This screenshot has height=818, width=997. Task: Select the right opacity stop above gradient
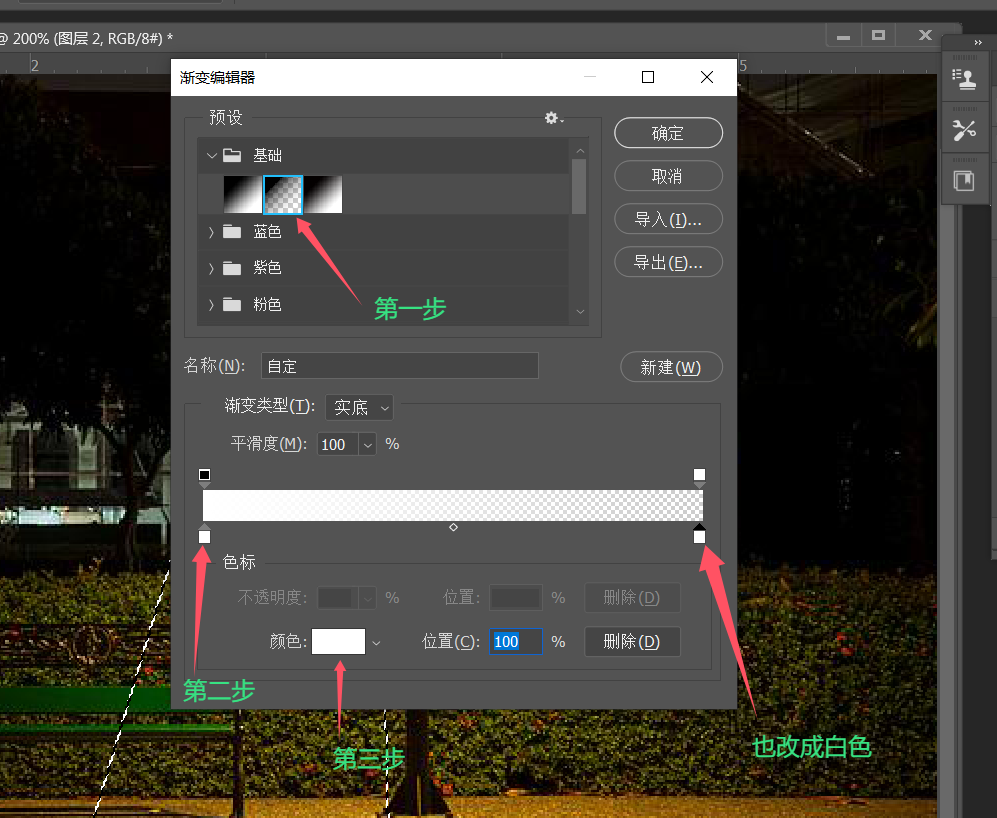click(699, 477)
